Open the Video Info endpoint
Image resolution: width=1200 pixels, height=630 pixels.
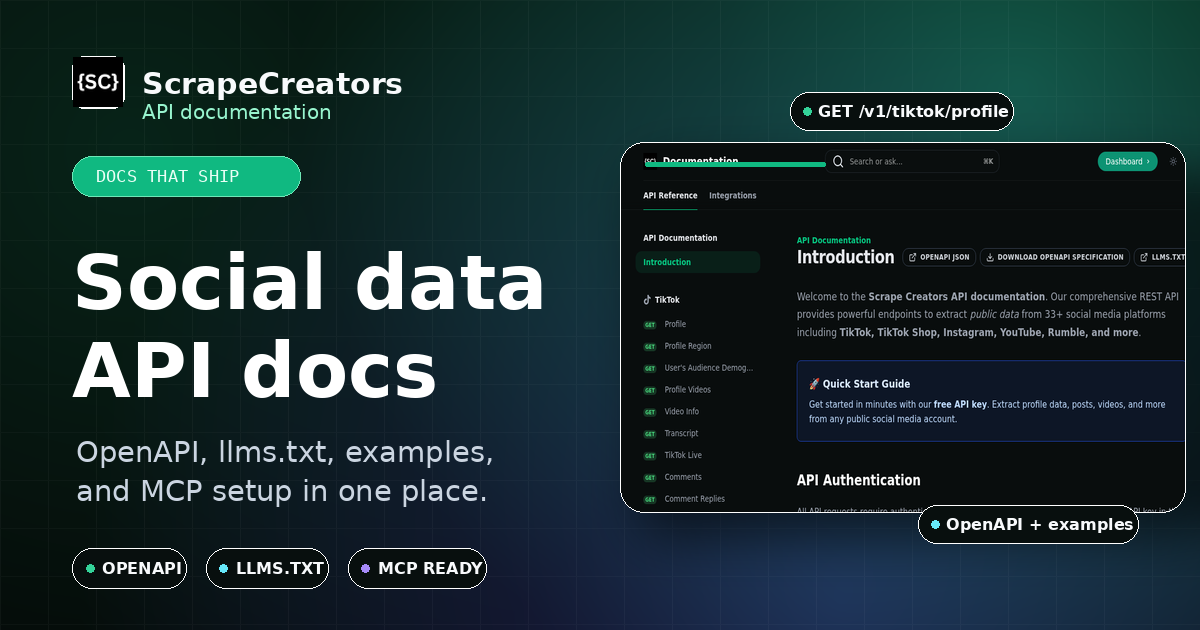point(682,412)
